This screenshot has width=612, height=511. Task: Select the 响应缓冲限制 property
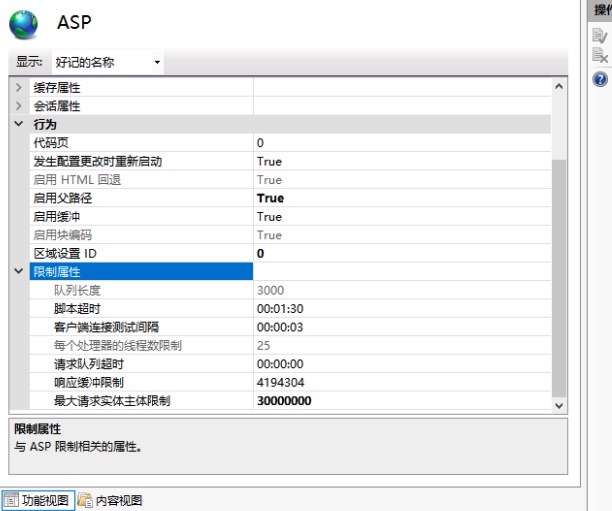pos(290,382)
